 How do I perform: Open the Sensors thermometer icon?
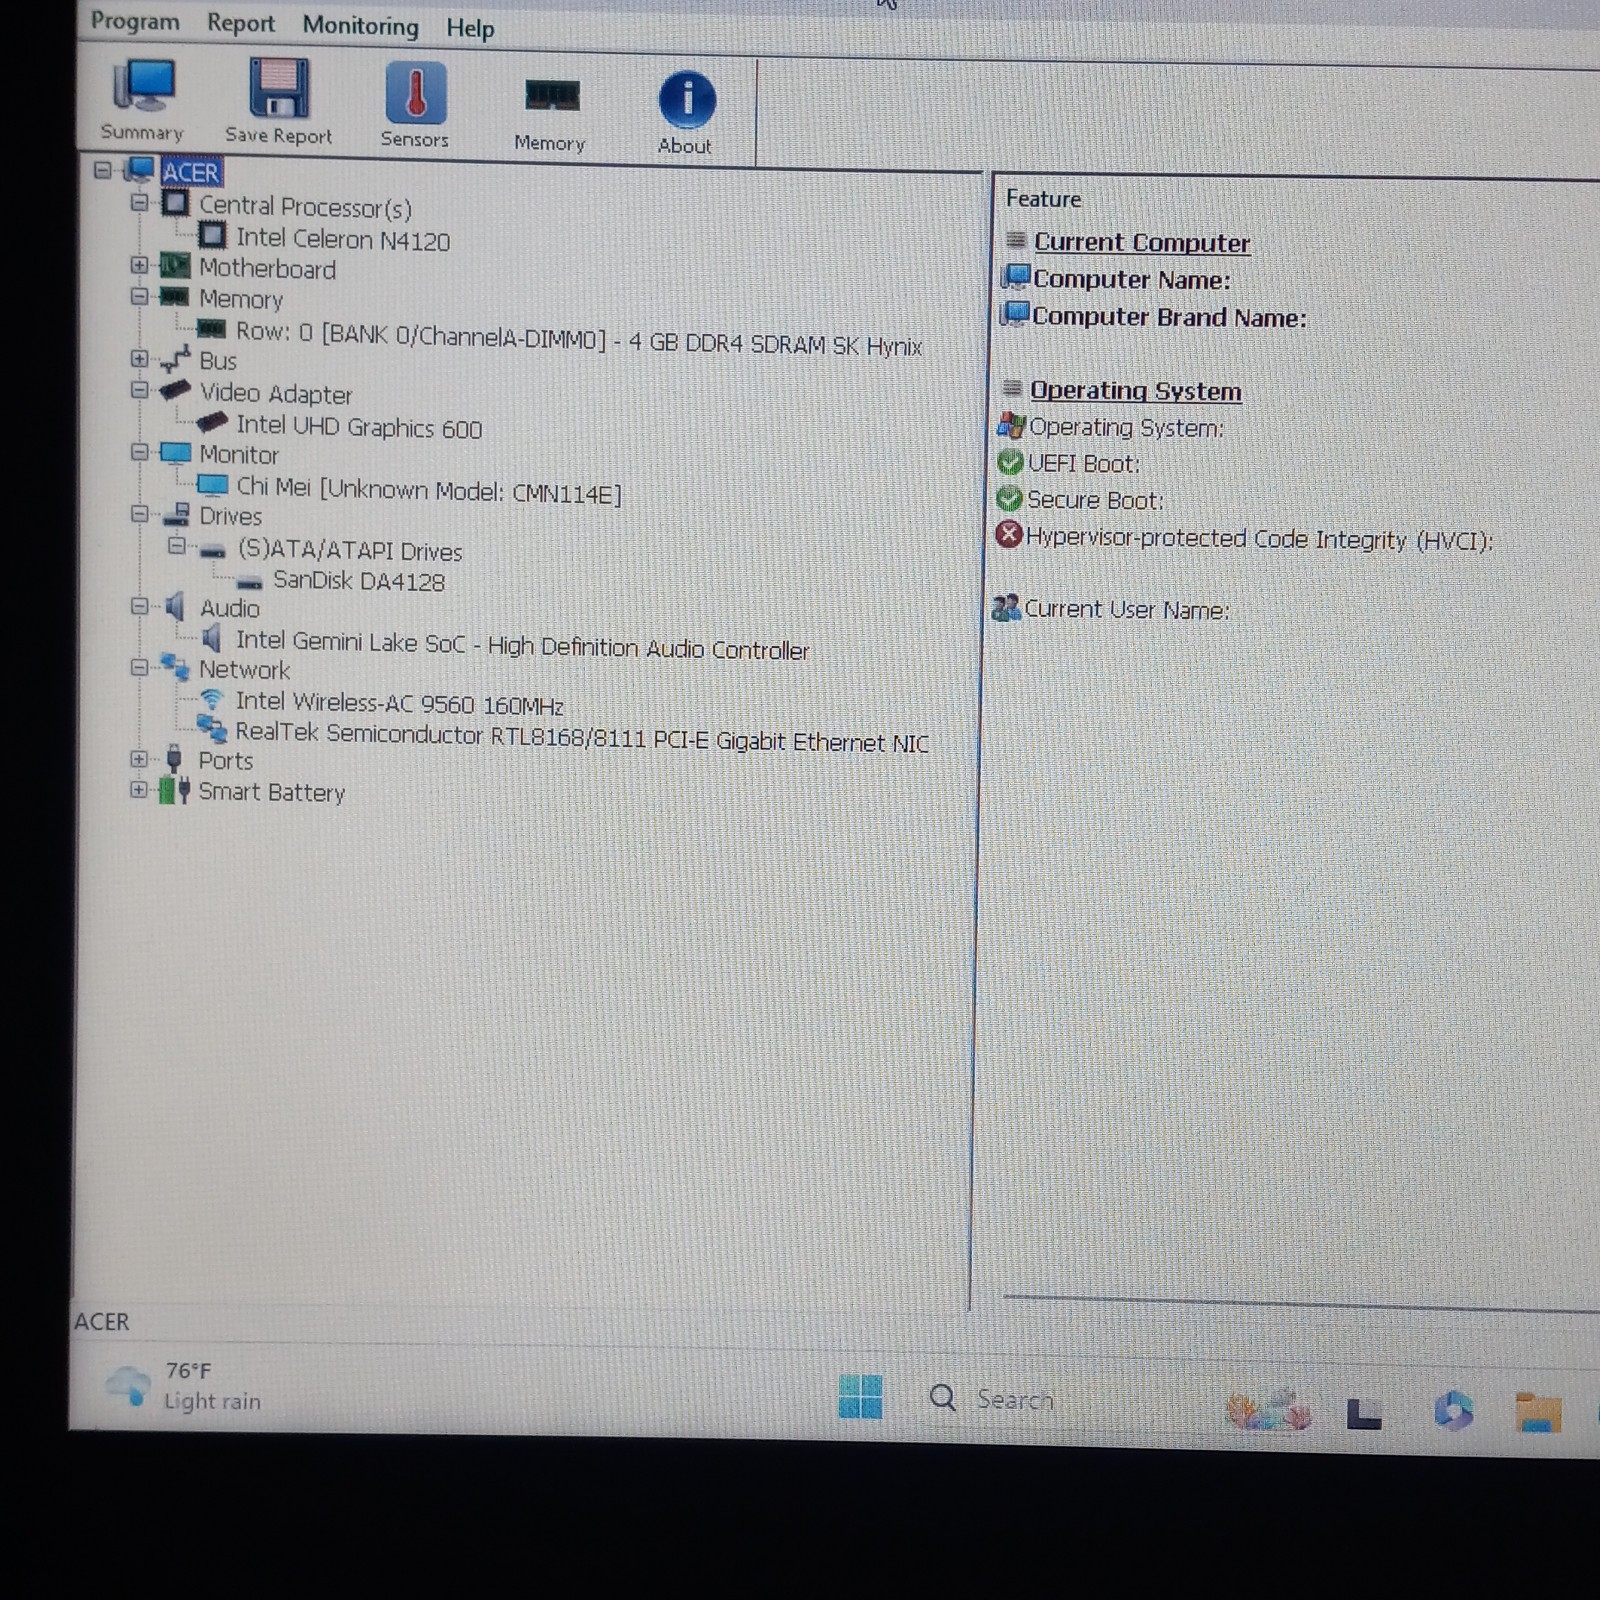[x=415, y=106]
